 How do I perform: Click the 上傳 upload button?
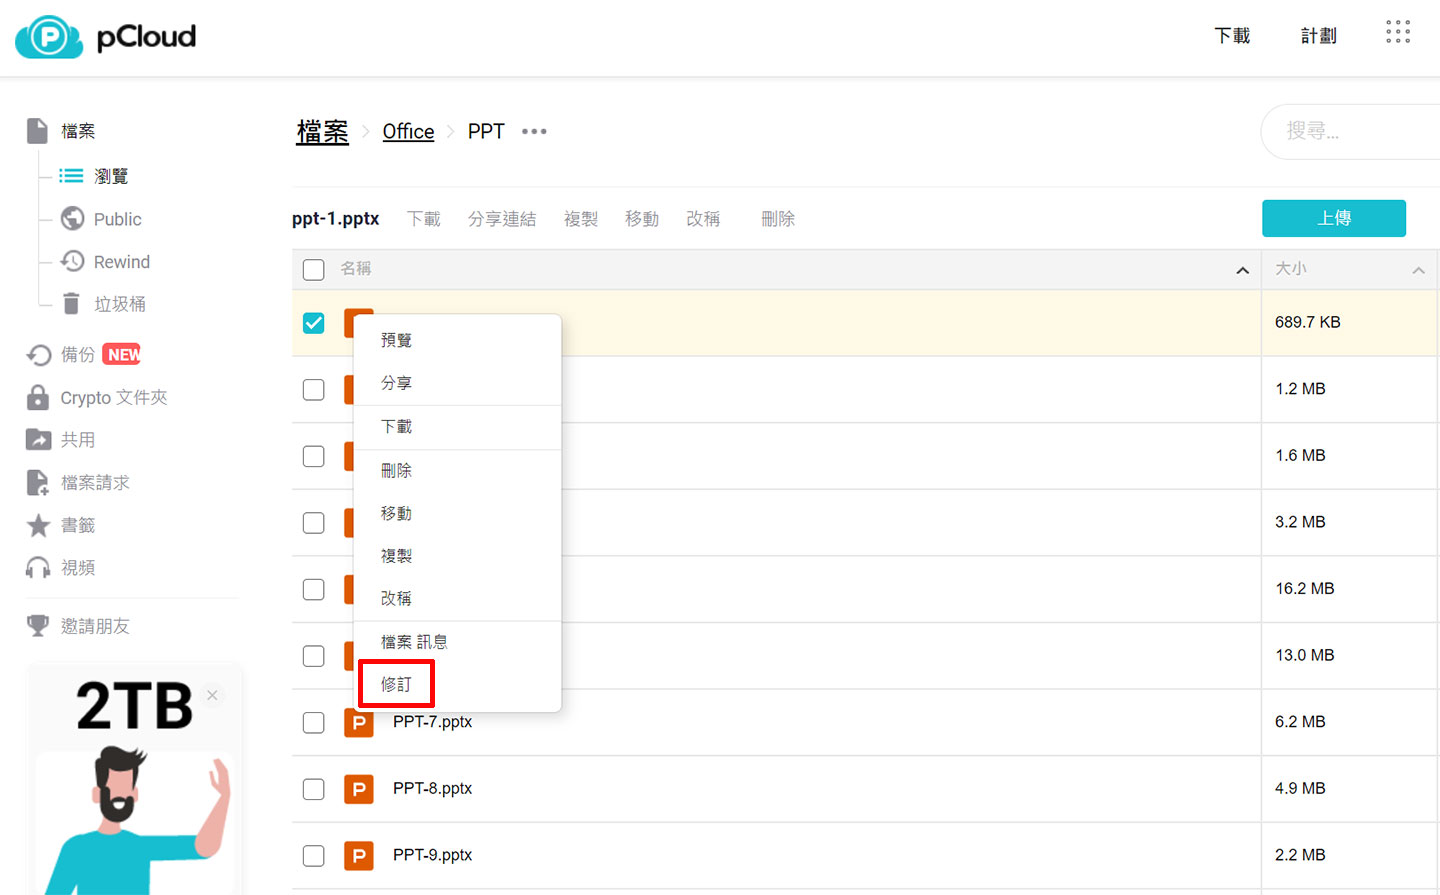pyautogui.click(x=1334, y=218)
